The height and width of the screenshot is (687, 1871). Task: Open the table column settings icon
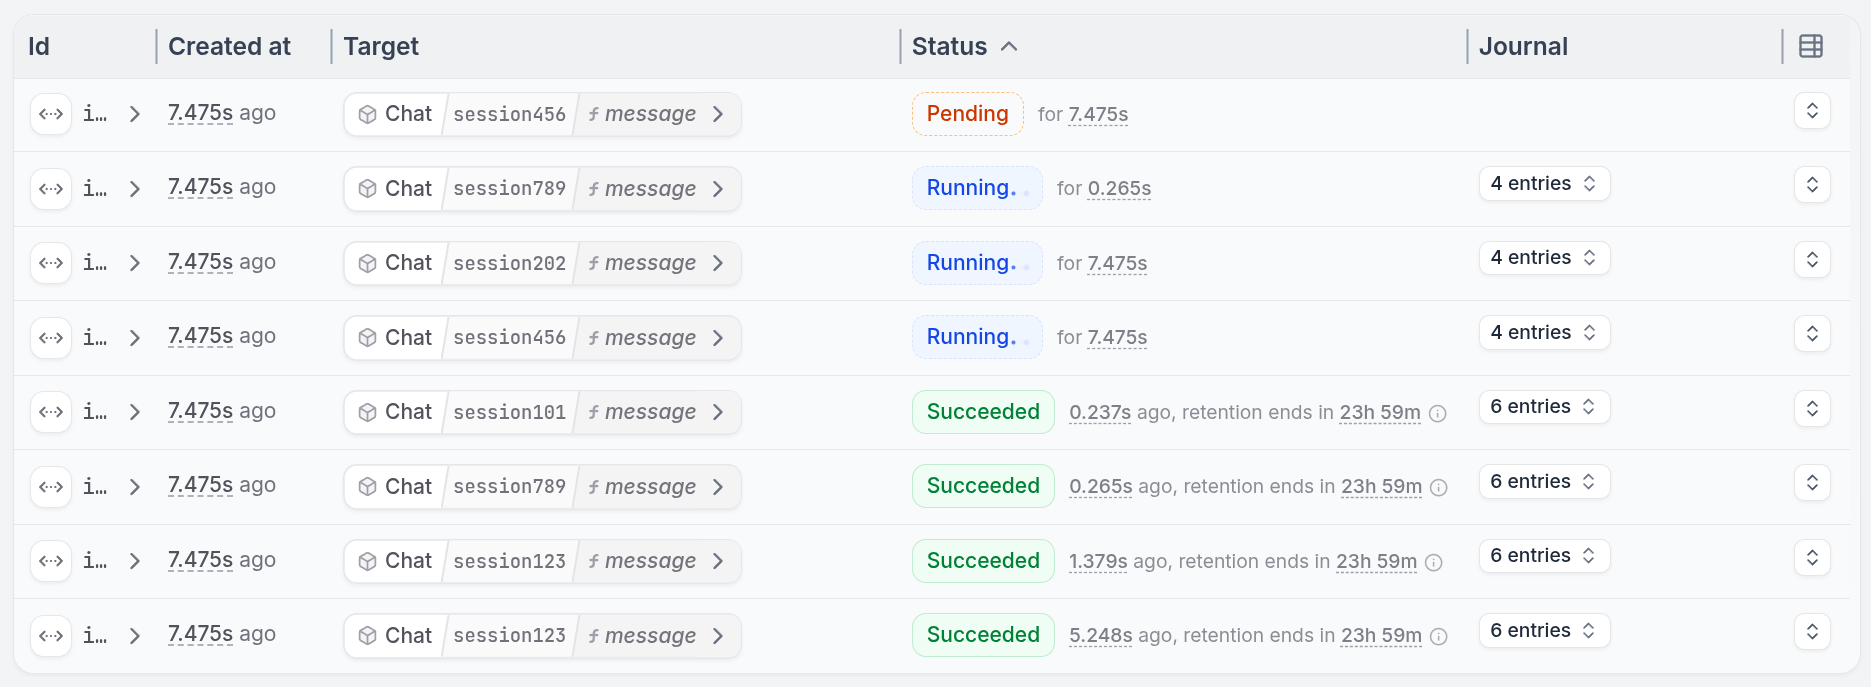coord(1810,46)
